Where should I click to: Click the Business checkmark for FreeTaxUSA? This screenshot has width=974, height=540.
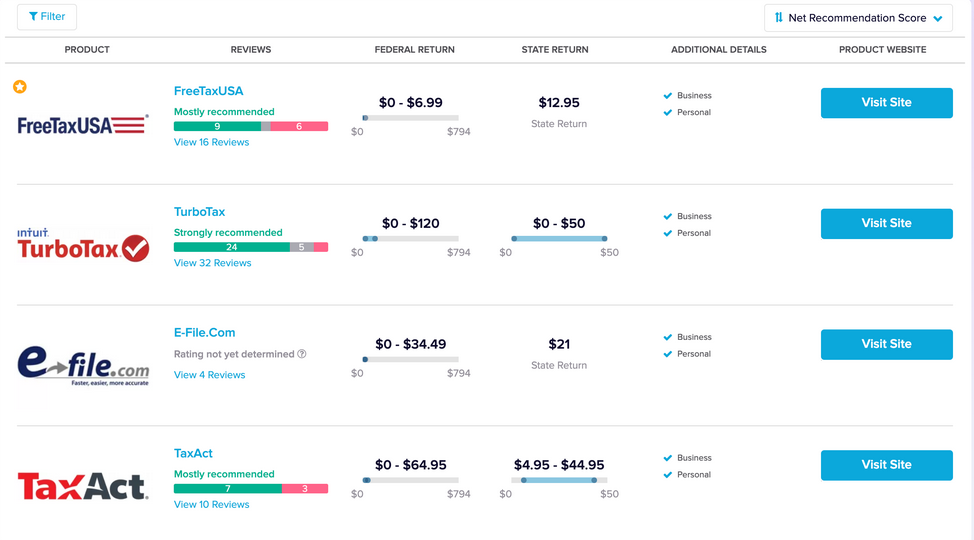[668, 96]
